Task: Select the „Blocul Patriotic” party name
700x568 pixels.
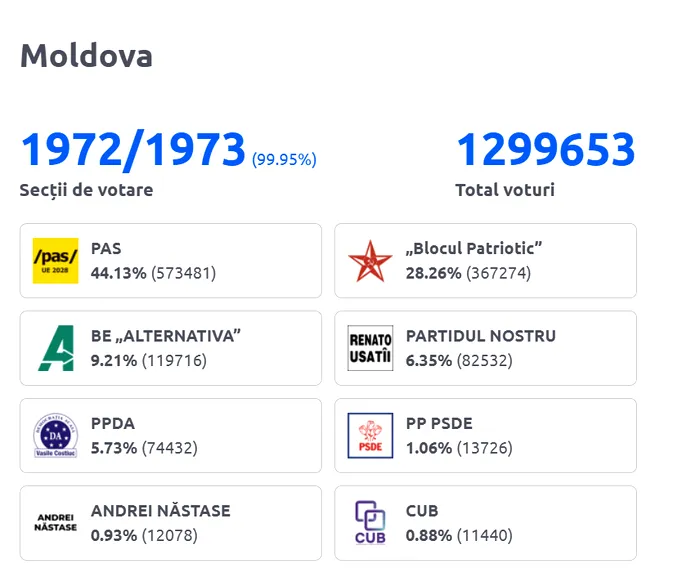Action: click(474, 249)
